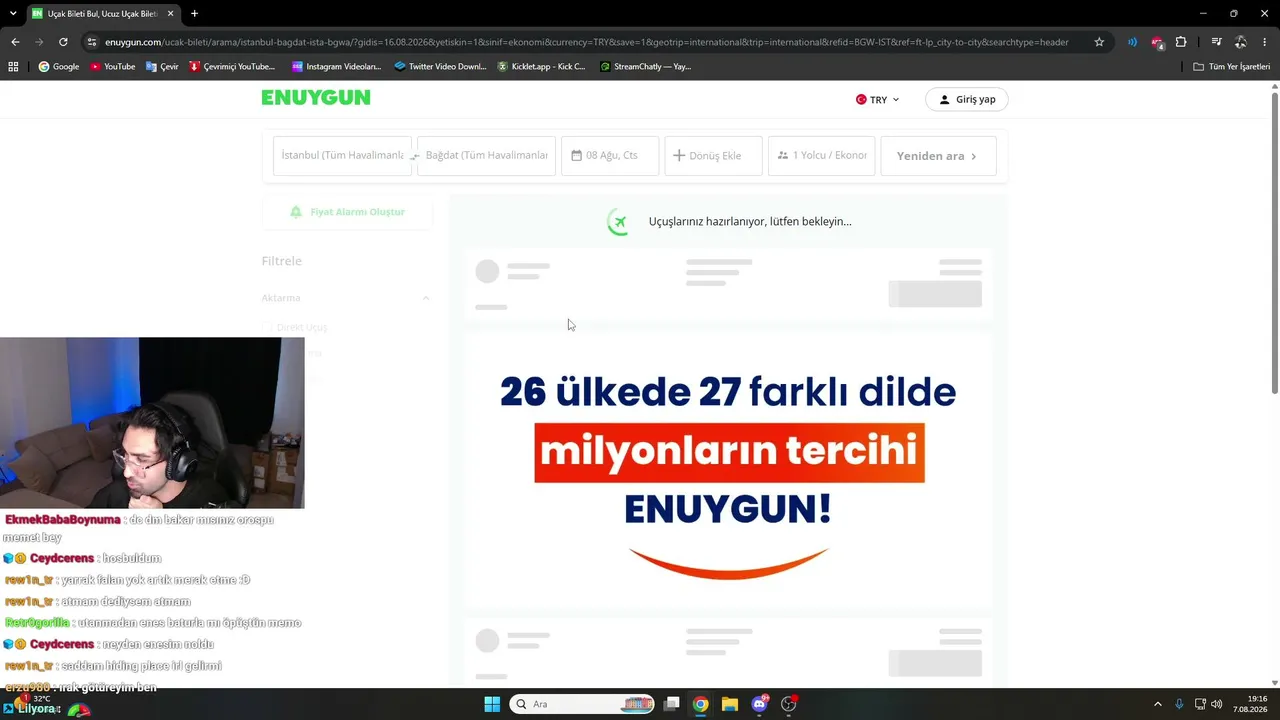Click the Yeniden ara button

(x=938, y=156)
